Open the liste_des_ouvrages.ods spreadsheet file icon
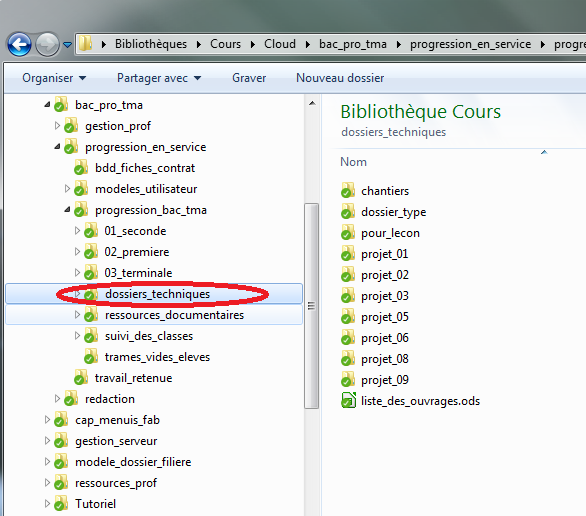The image size is (586, 516). pos(348,401)
